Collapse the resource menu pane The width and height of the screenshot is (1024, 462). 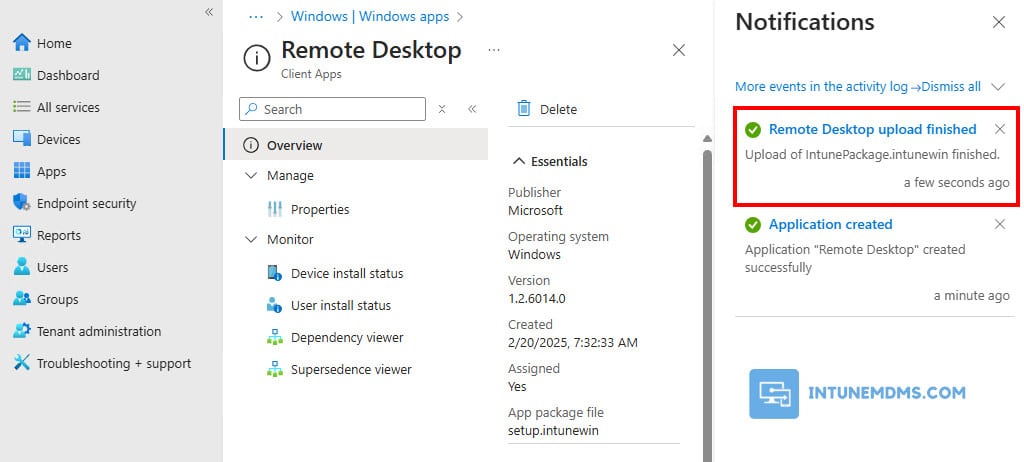(x=472, y=109)
